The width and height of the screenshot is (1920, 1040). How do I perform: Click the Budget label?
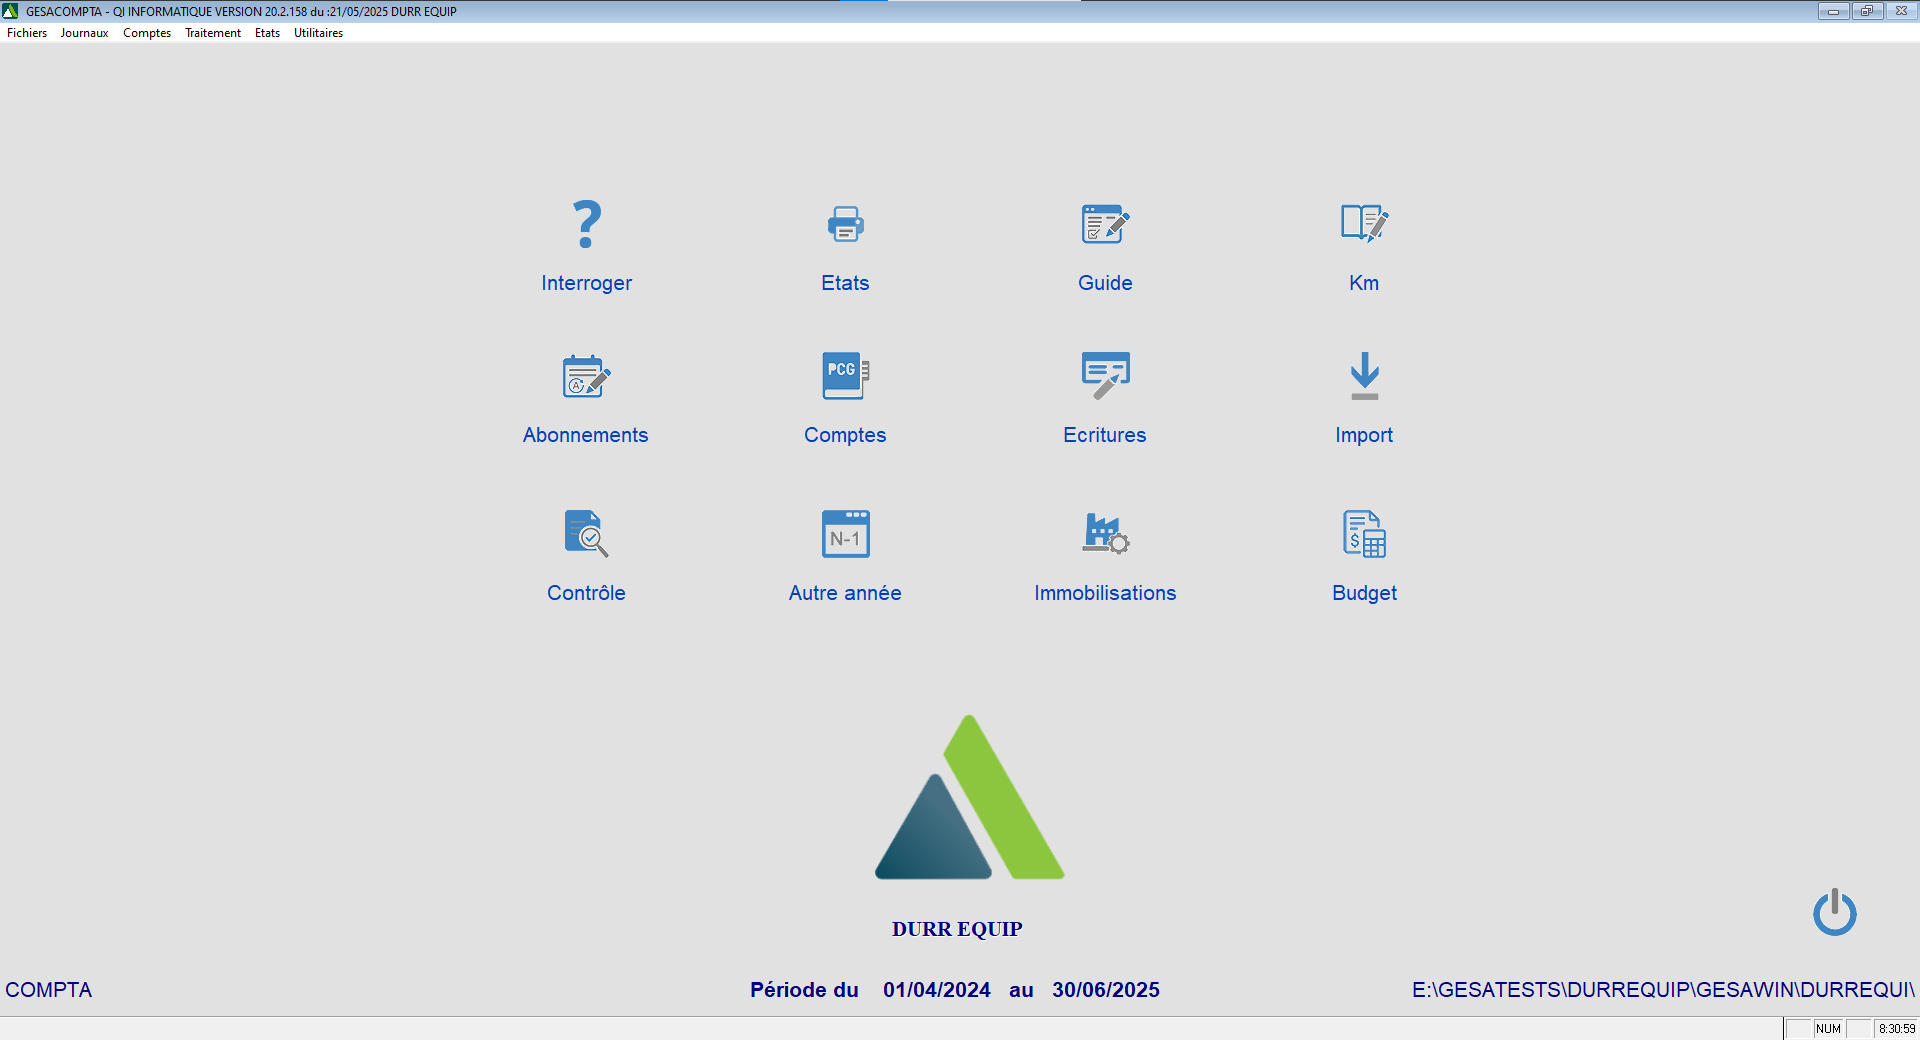[x=1365, y=593]
